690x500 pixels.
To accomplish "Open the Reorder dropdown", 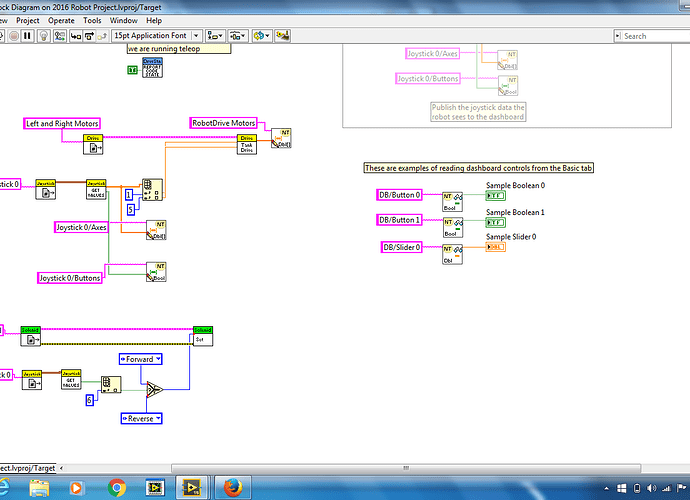I will pyautogui.click(x=261, y=36).
